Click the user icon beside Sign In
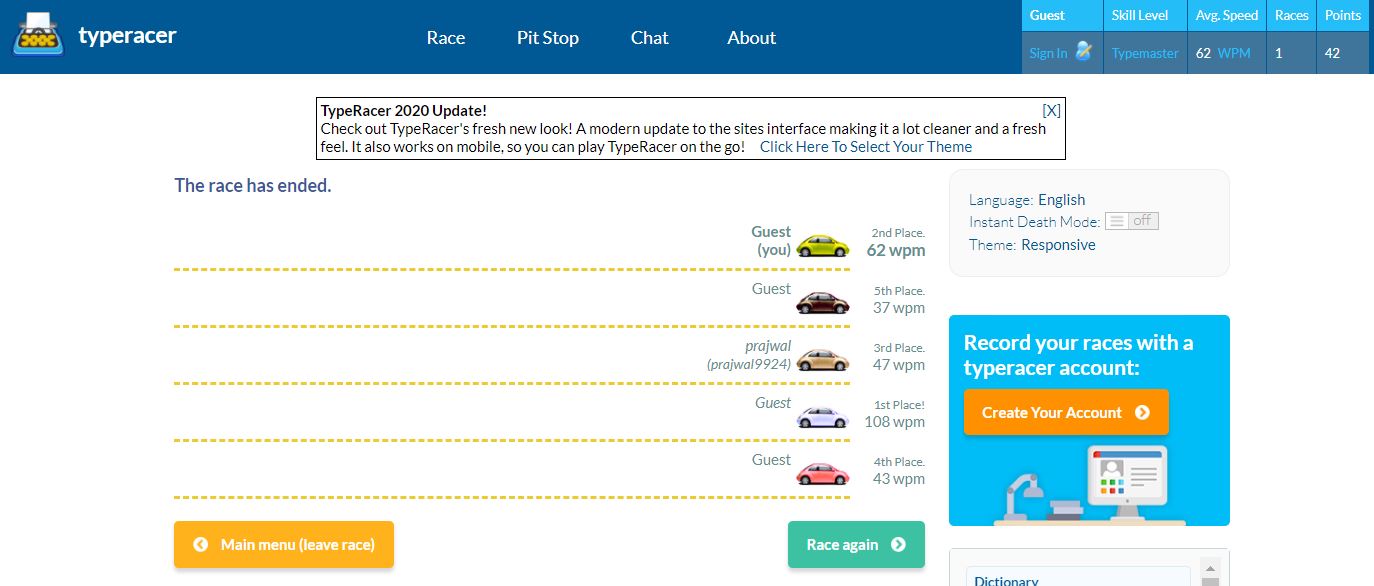Screen dimensions: 1374x586 pos(1084,52)
